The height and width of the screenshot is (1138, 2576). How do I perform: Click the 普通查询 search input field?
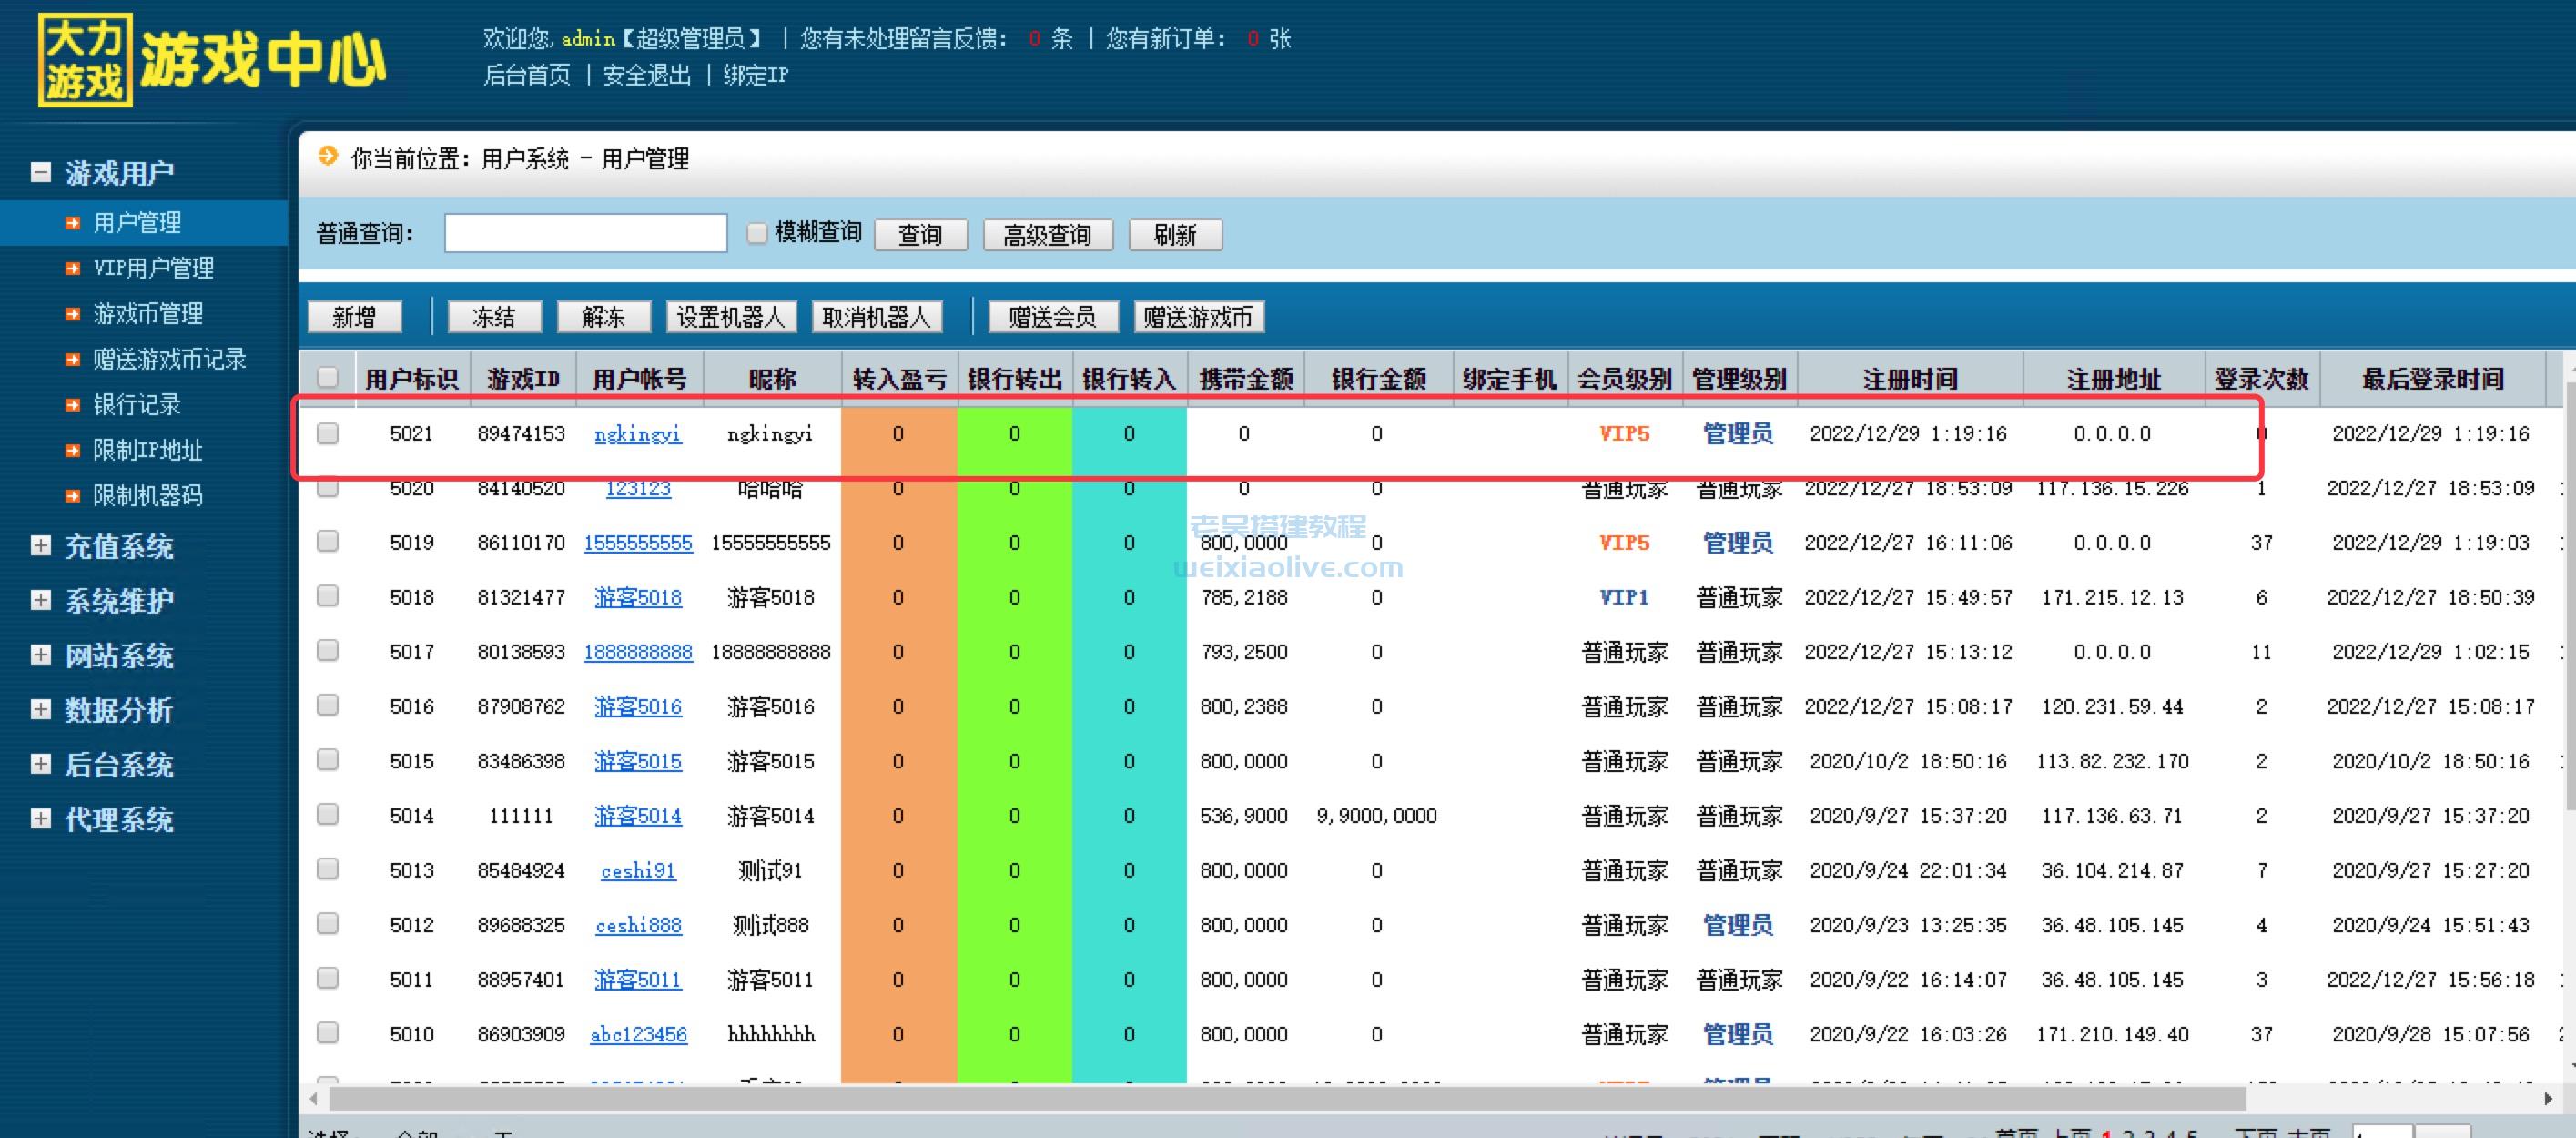point(585,232)
